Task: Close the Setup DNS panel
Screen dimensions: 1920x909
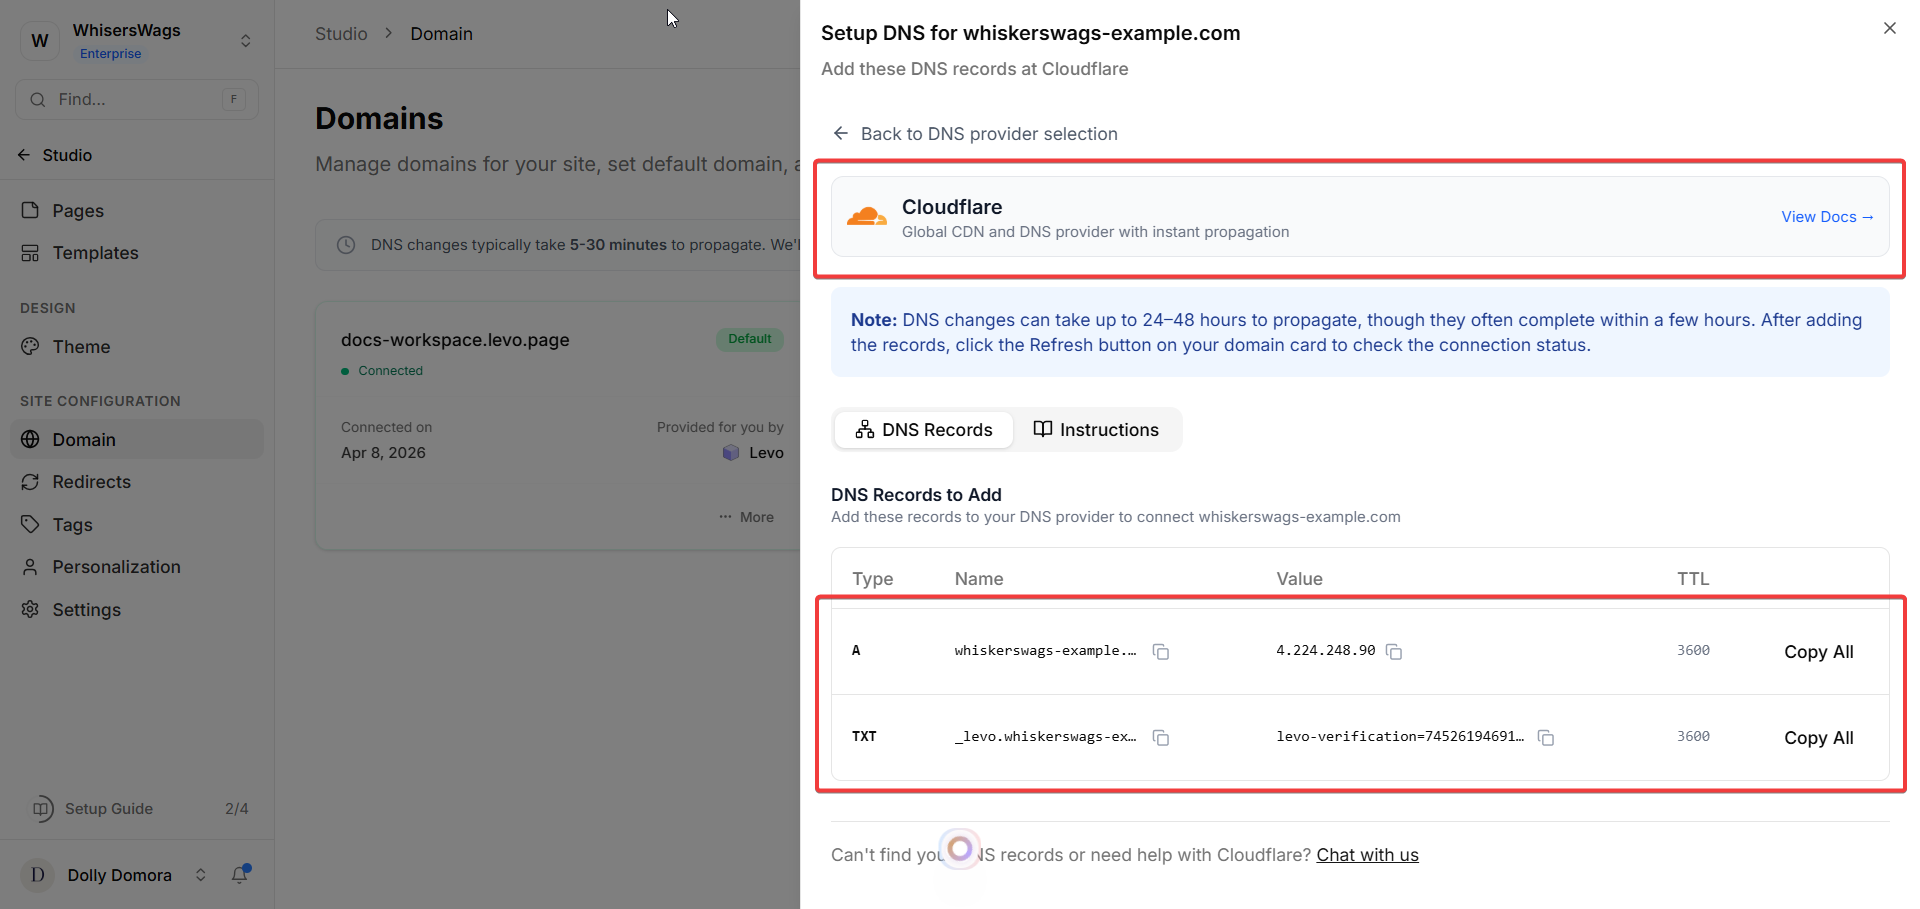Action: pyautogui.click(x=1889, y=28)
